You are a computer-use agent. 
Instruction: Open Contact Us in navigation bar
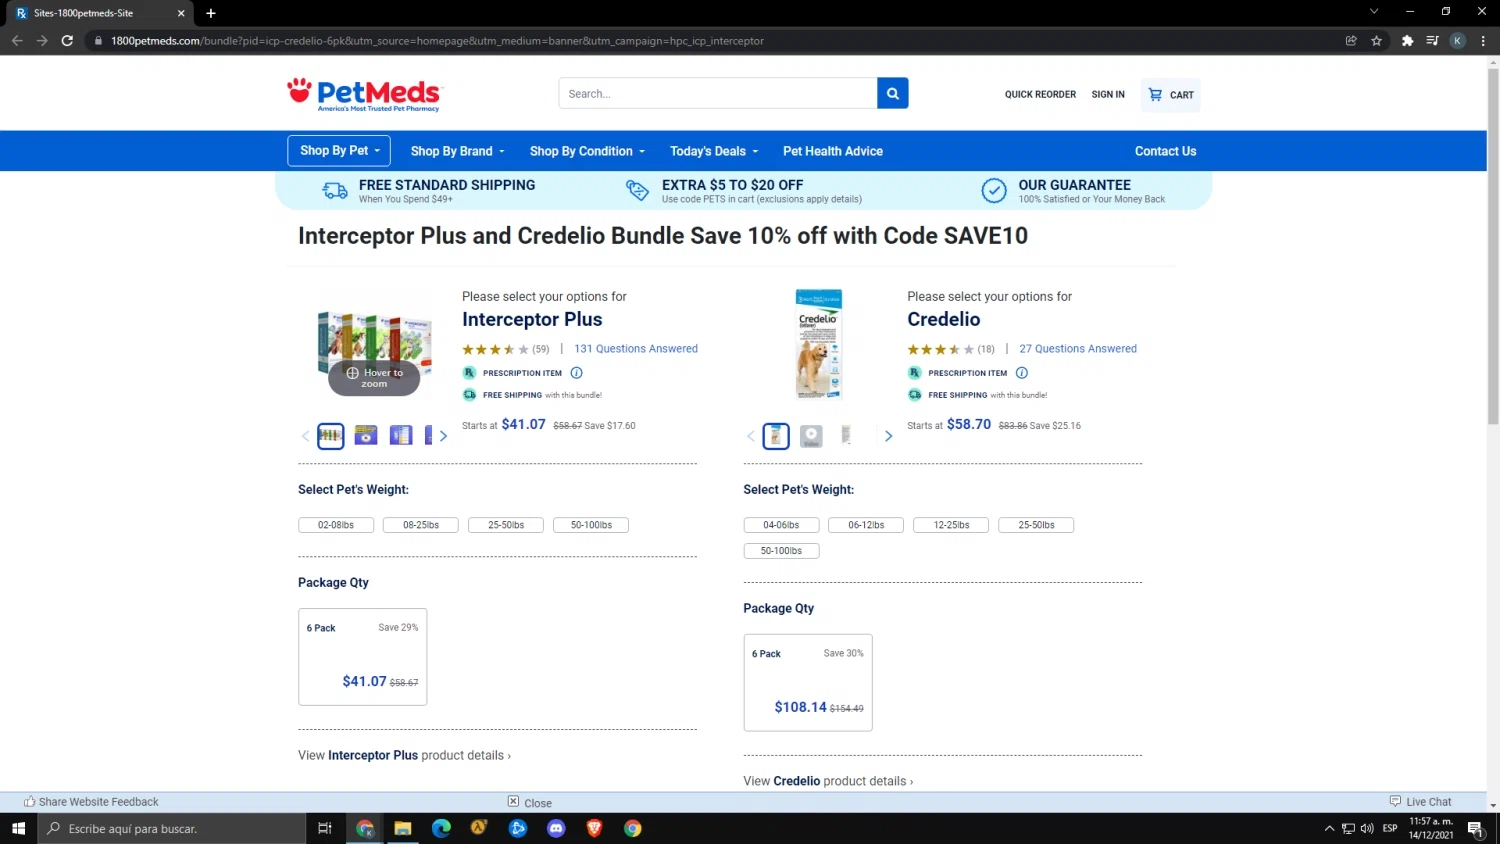tap(1165, 151)
